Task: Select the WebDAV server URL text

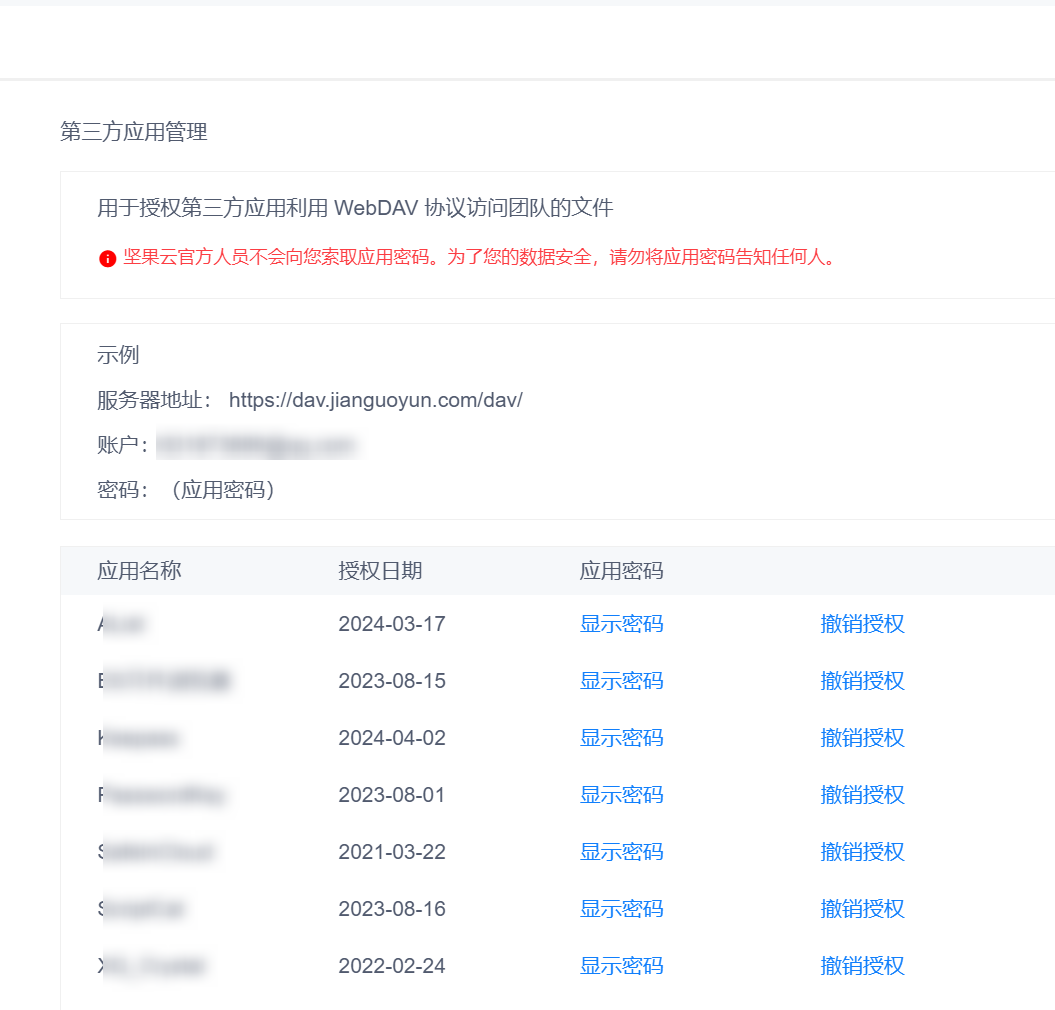Action: pos(375,400)
